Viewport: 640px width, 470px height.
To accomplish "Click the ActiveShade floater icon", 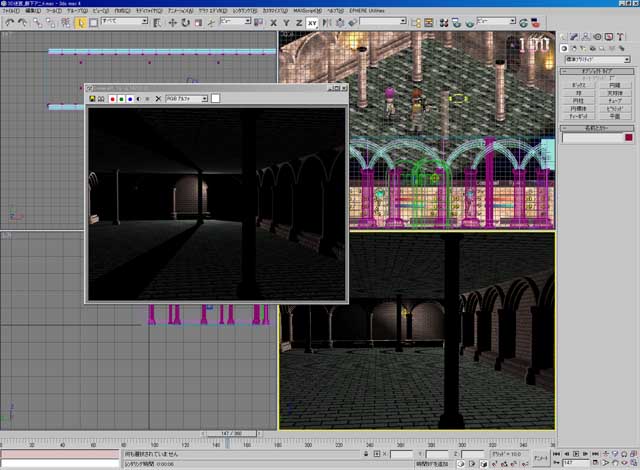I will coord(536,23).
